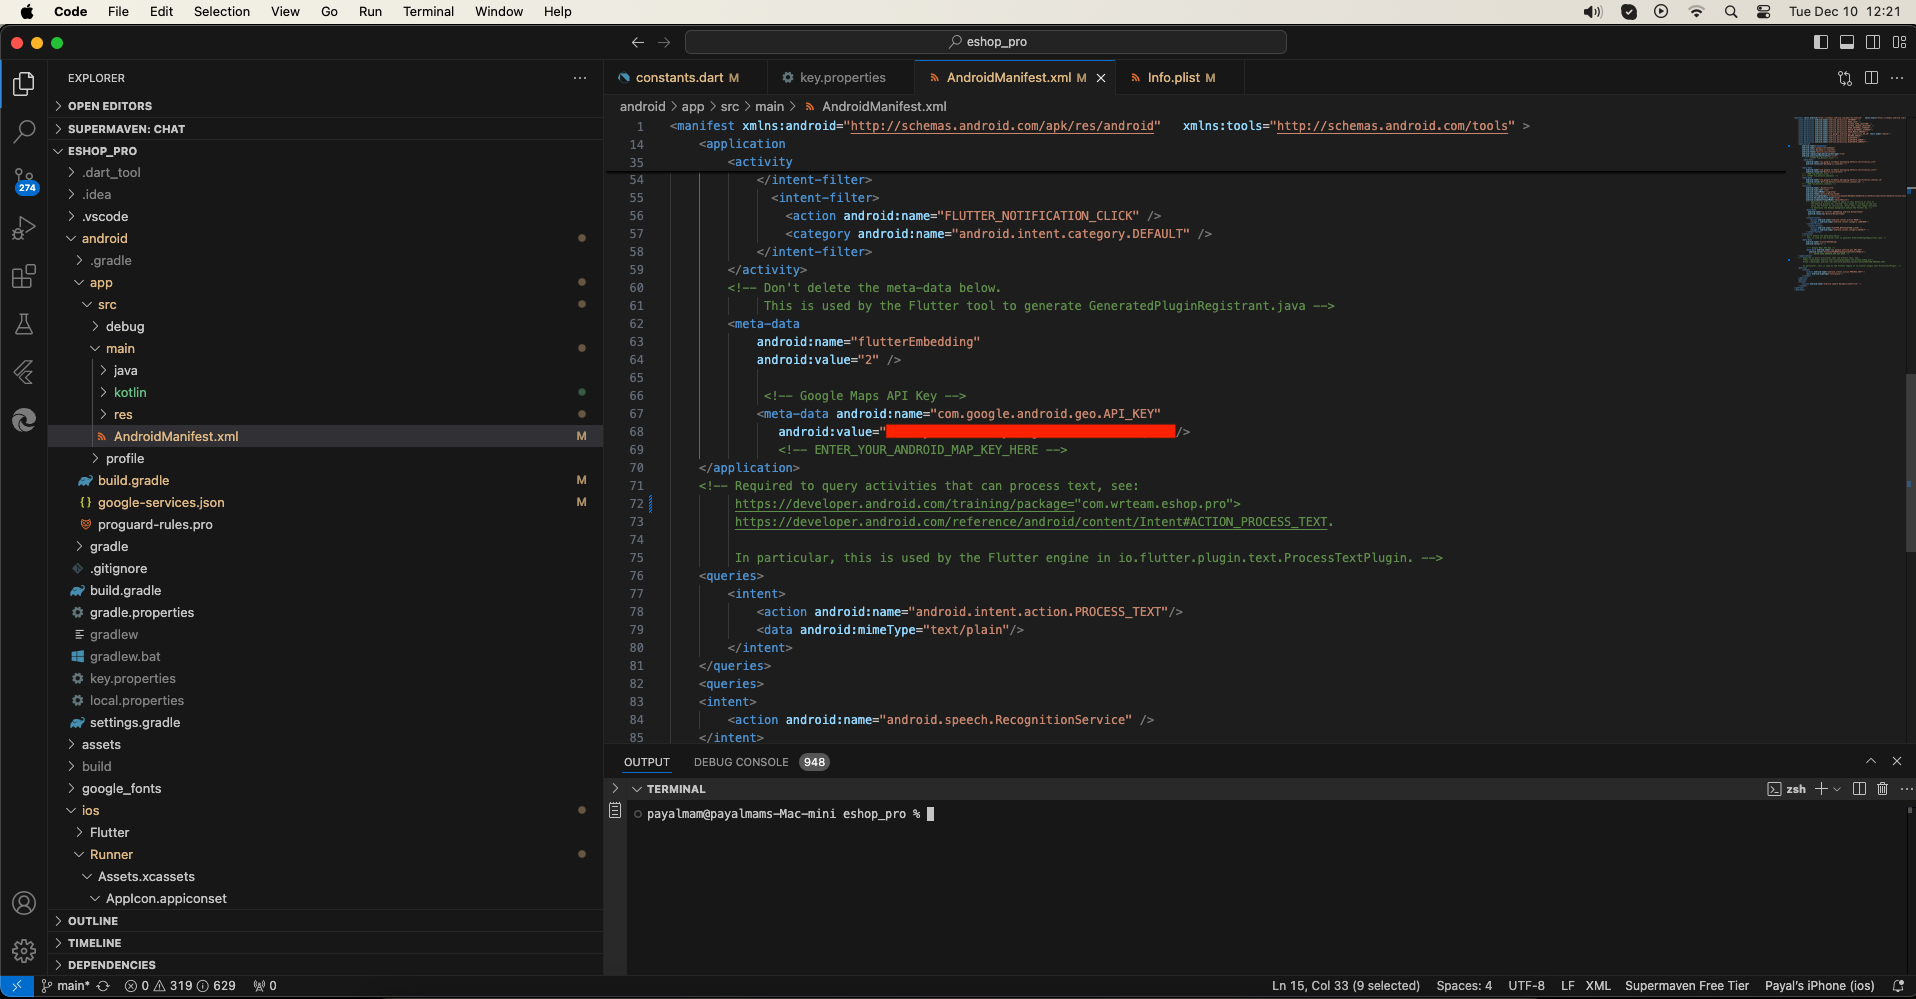Open the Selection menu

(222, 12)
